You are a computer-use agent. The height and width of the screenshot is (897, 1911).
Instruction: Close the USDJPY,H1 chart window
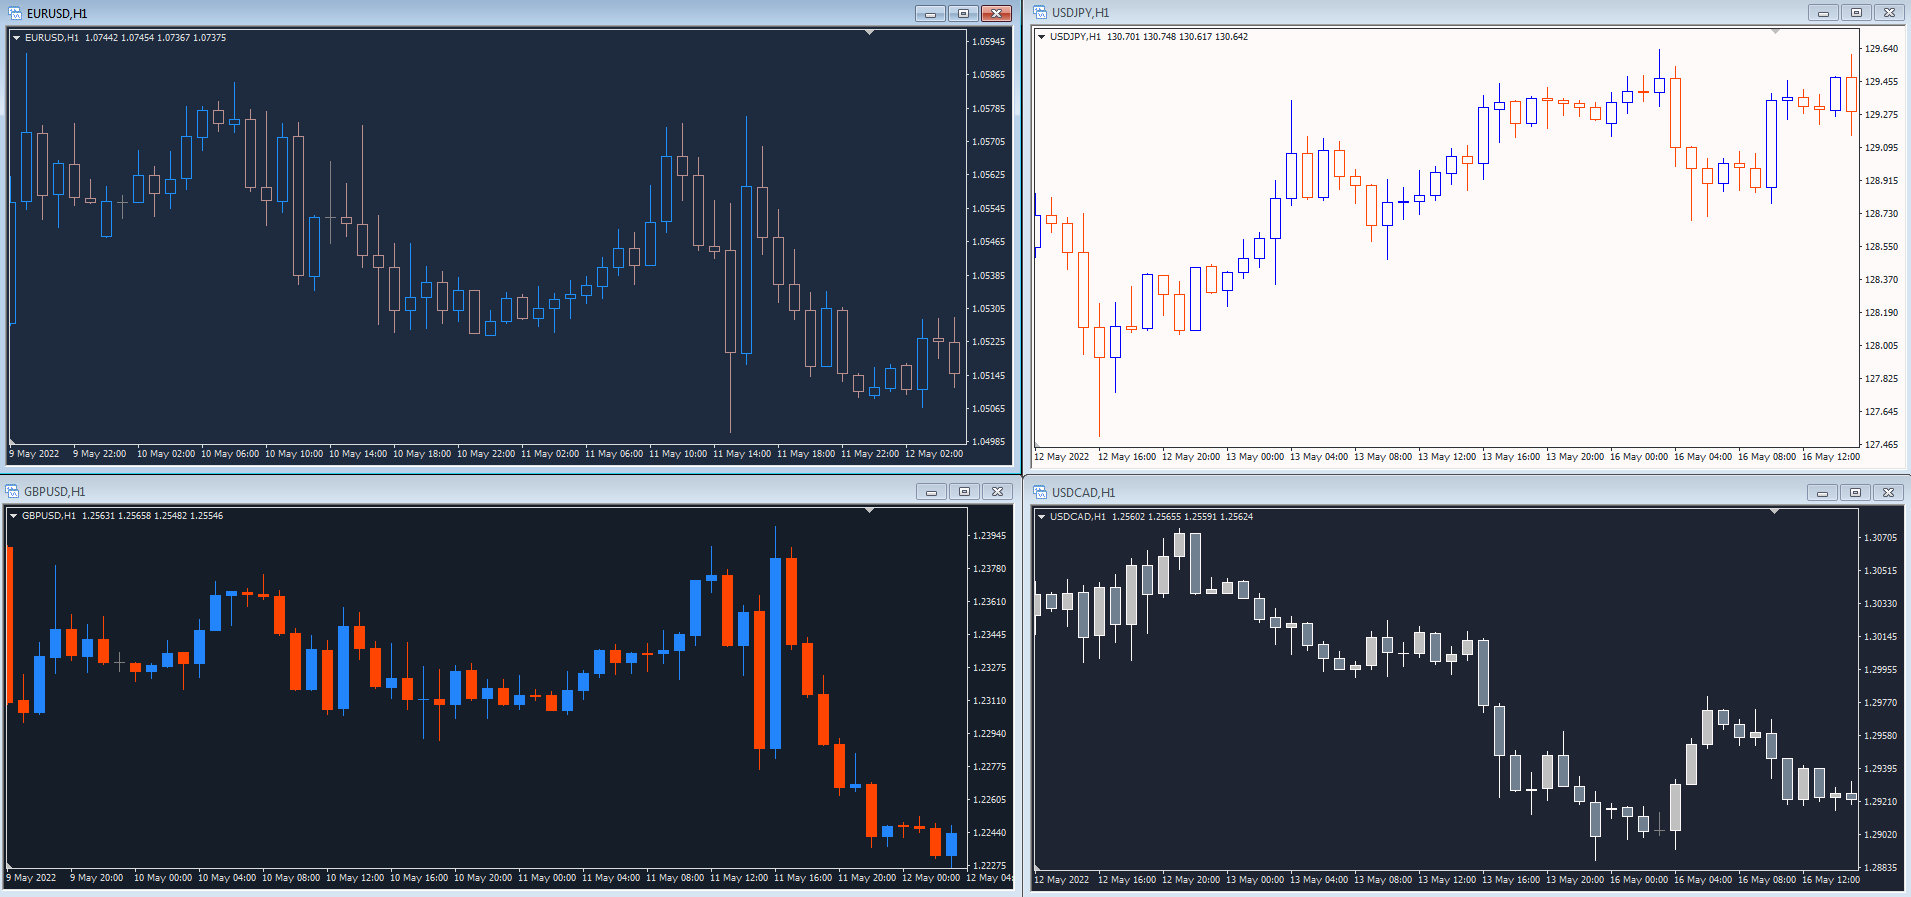tap(1888, 13)
